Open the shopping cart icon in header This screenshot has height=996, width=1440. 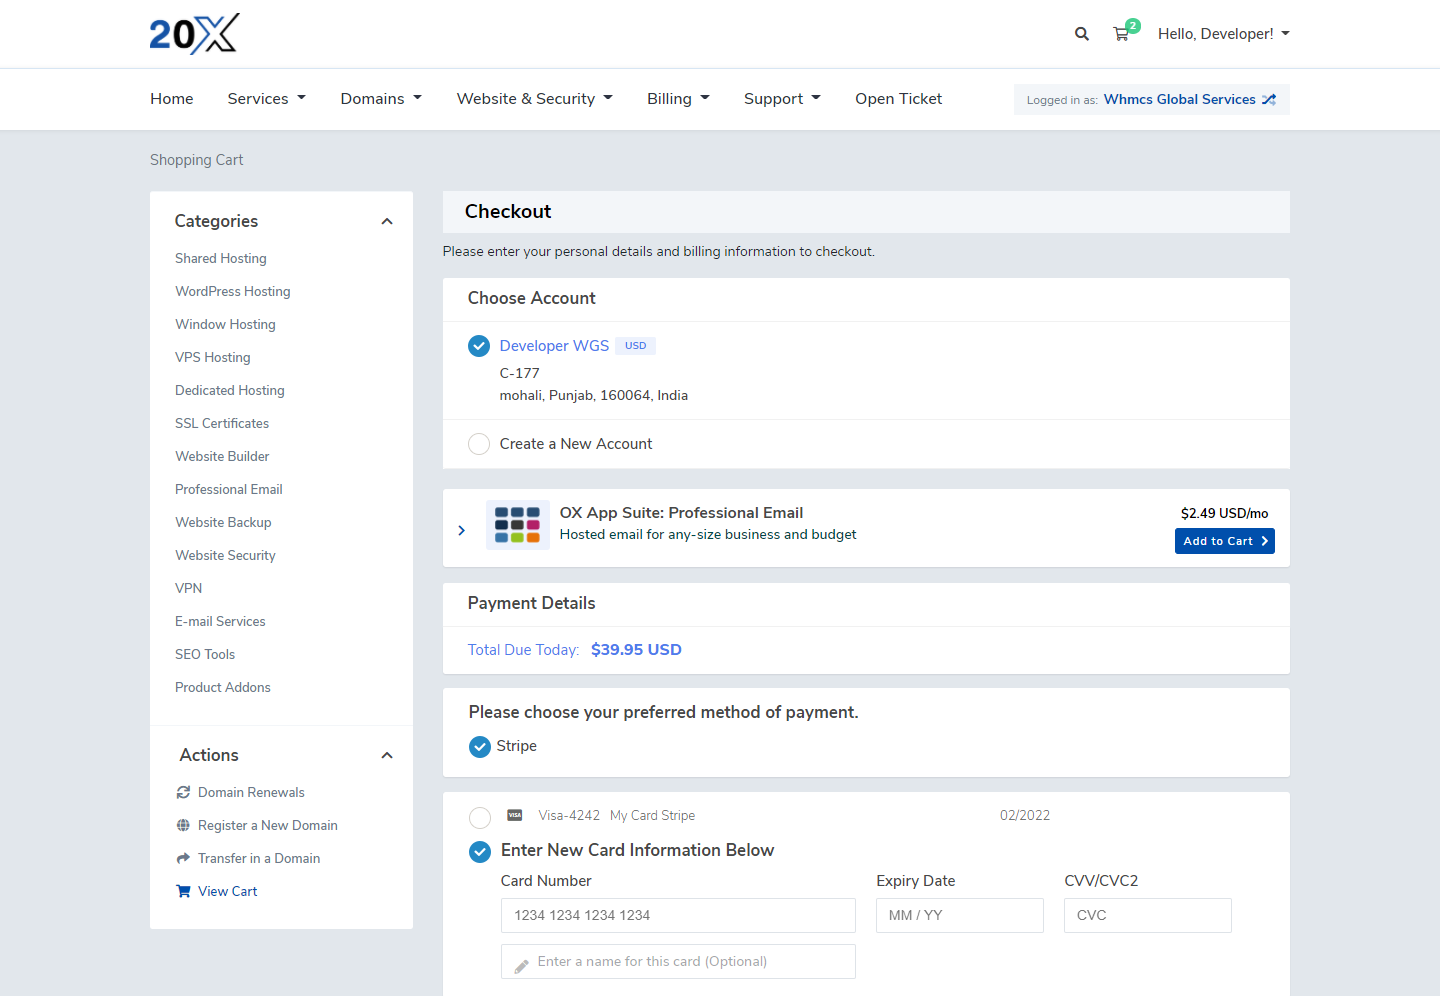[x=1122, y=34]
